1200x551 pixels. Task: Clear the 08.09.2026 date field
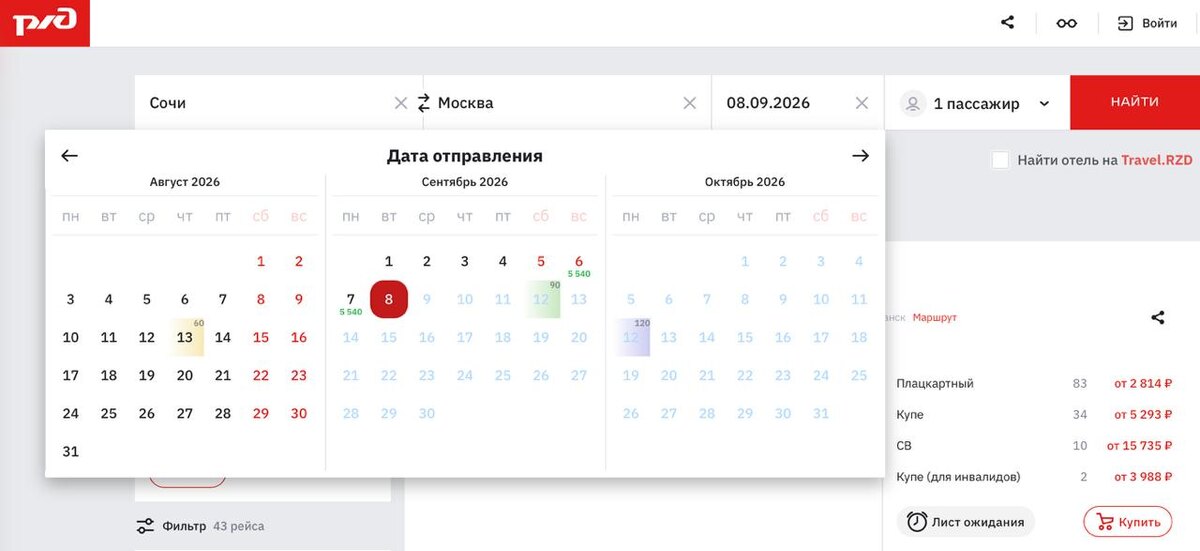[862, 103]
